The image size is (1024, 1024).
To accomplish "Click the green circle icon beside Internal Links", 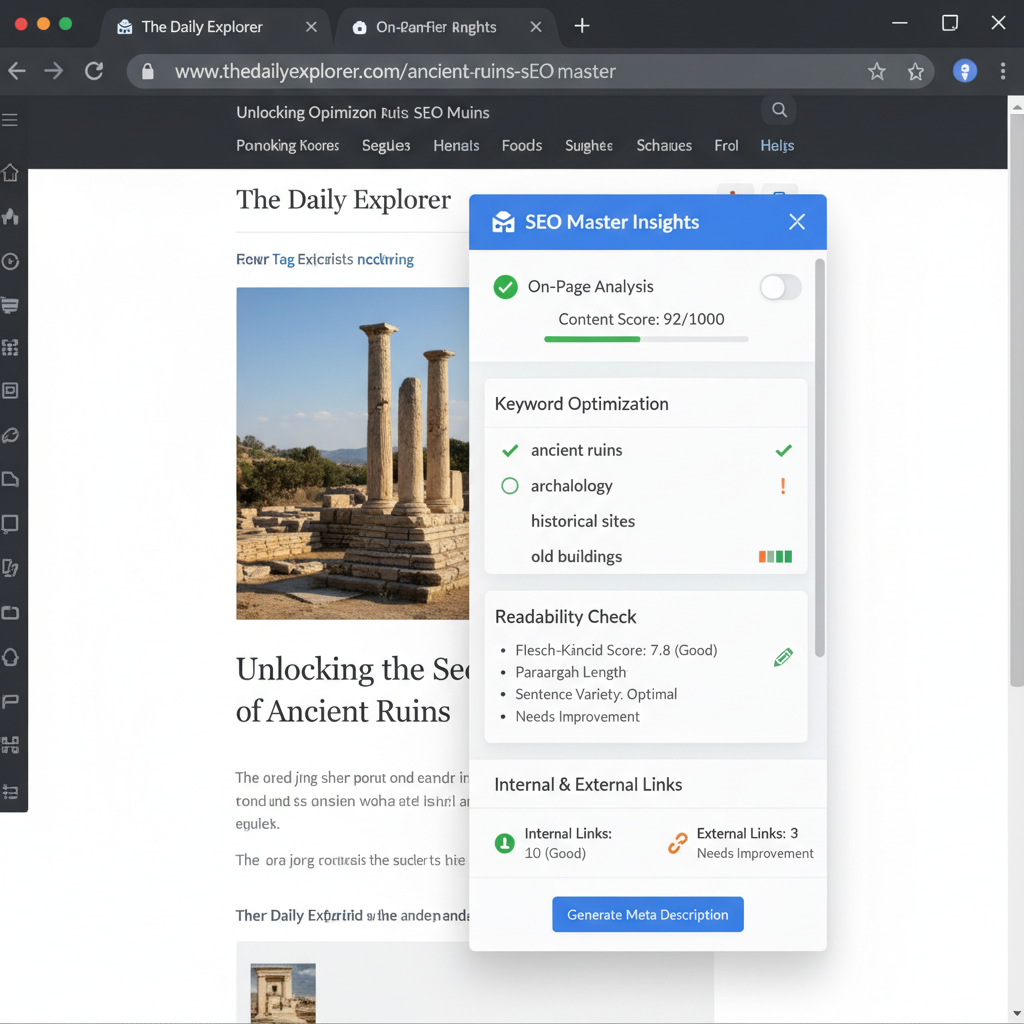I will (504, 843).
